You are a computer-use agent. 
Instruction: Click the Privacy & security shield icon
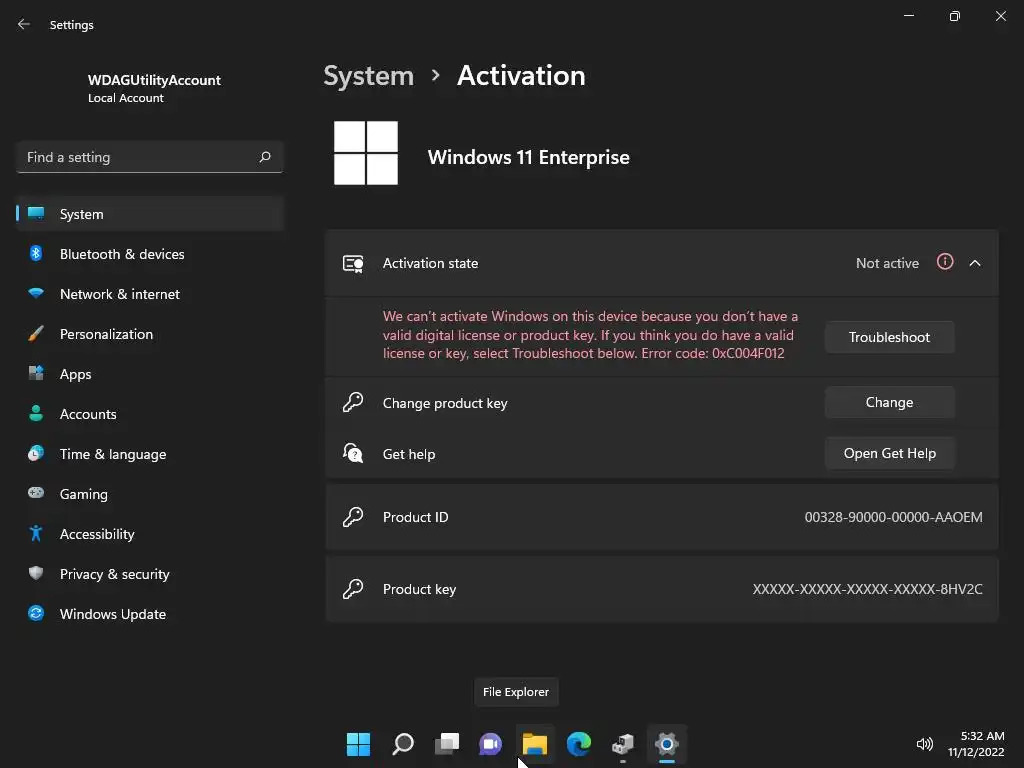[36, 573]
